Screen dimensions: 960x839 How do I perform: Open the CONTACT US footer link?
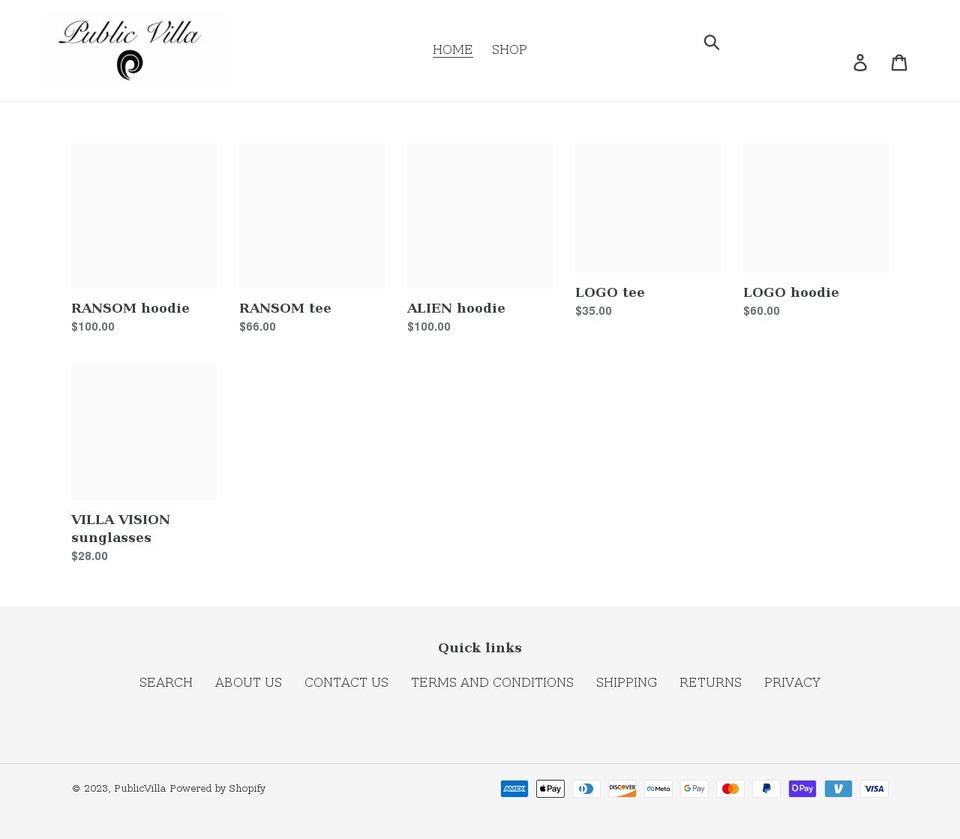click(x=347, y=682)
